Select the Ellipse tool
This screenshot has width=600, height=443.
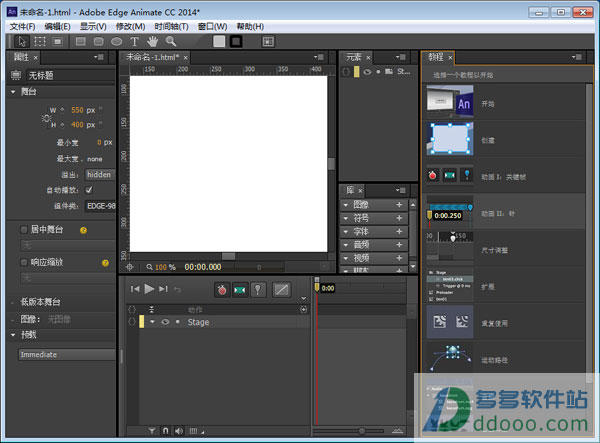(116, 41)
